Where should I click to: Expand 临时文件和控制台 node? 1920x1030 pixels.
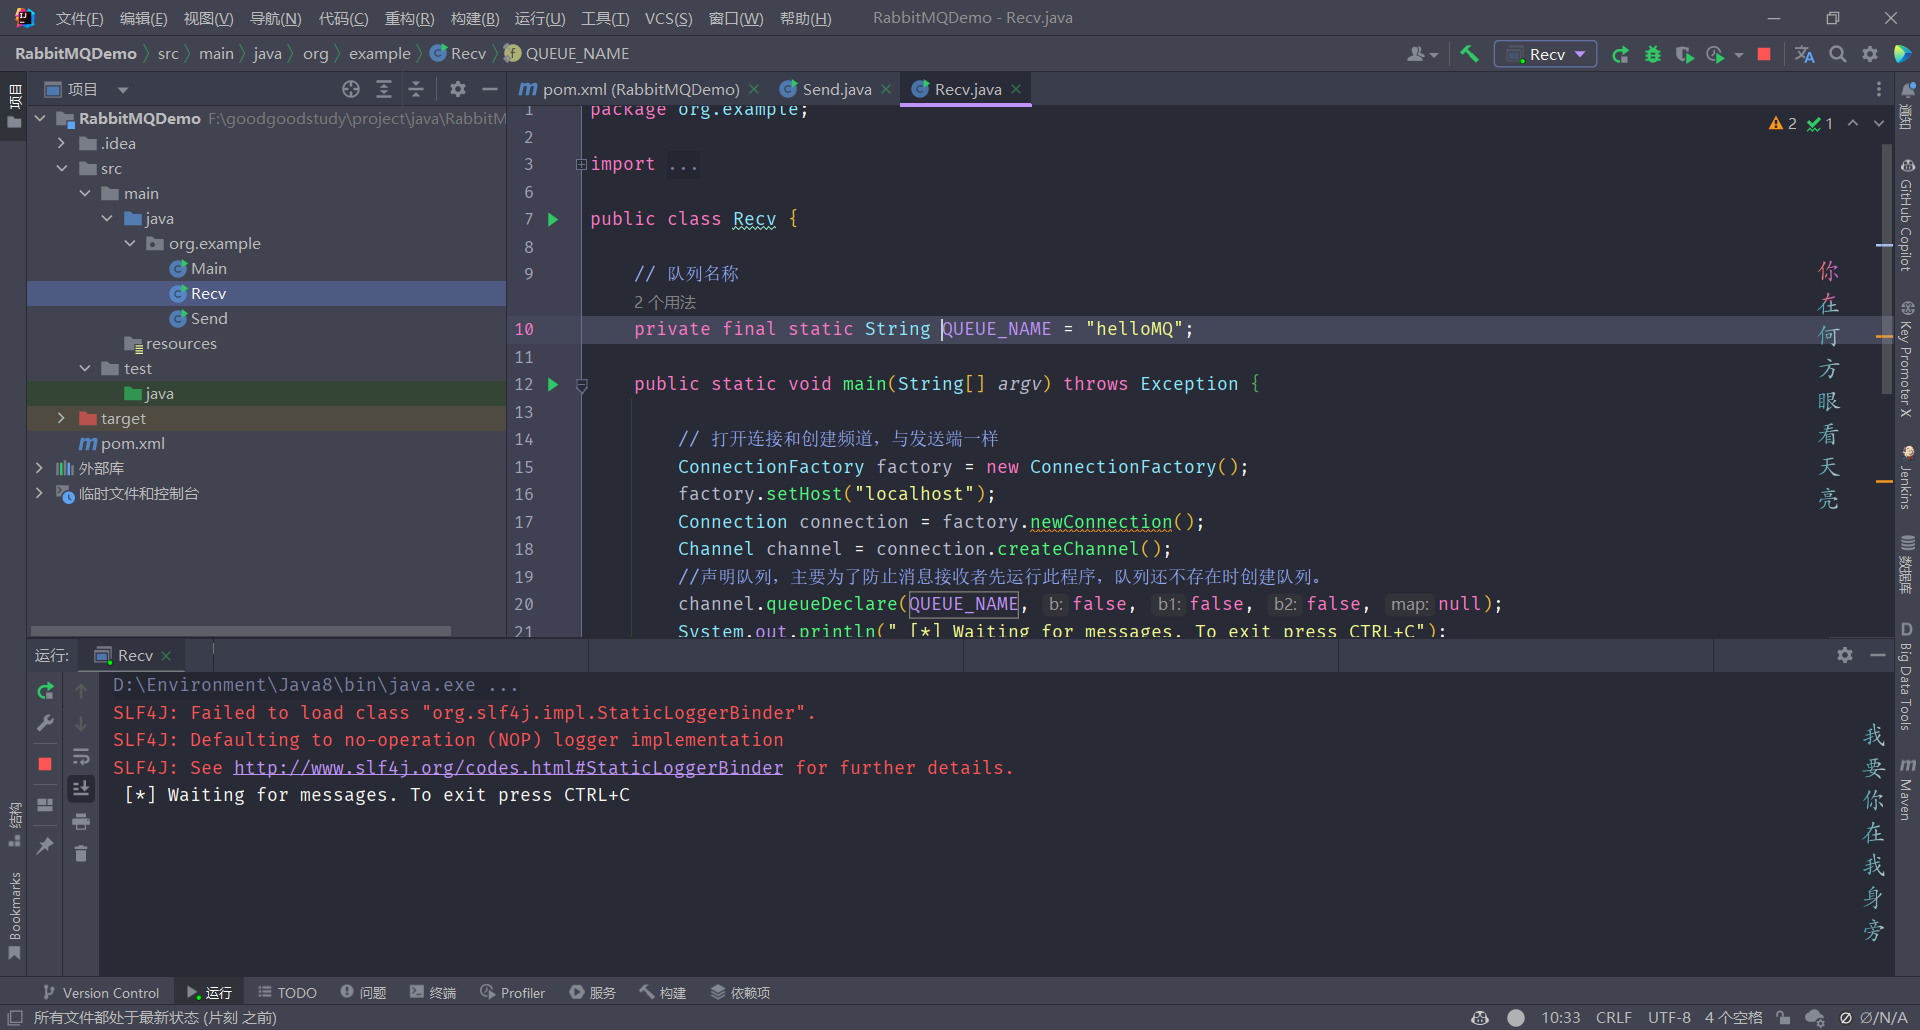39,493
